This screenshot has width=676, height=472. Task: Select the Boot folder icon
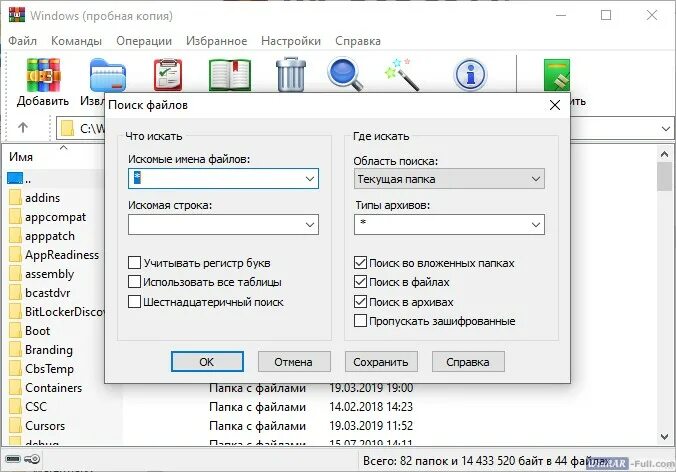(15, 331)
